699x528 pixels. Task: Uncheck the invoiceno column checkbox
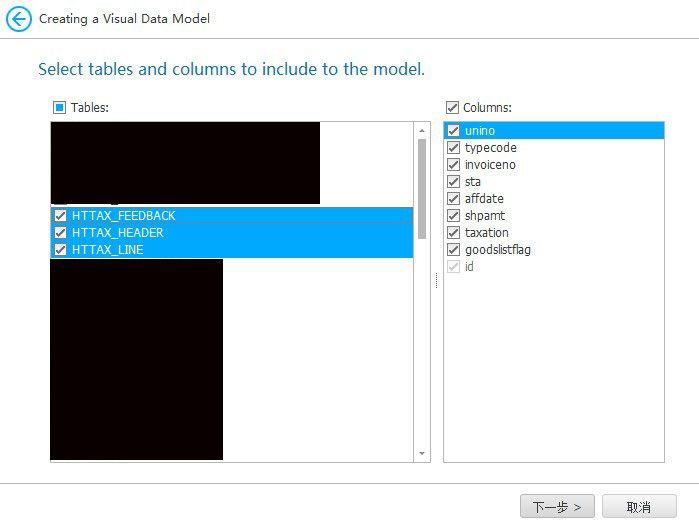point(453,165)
